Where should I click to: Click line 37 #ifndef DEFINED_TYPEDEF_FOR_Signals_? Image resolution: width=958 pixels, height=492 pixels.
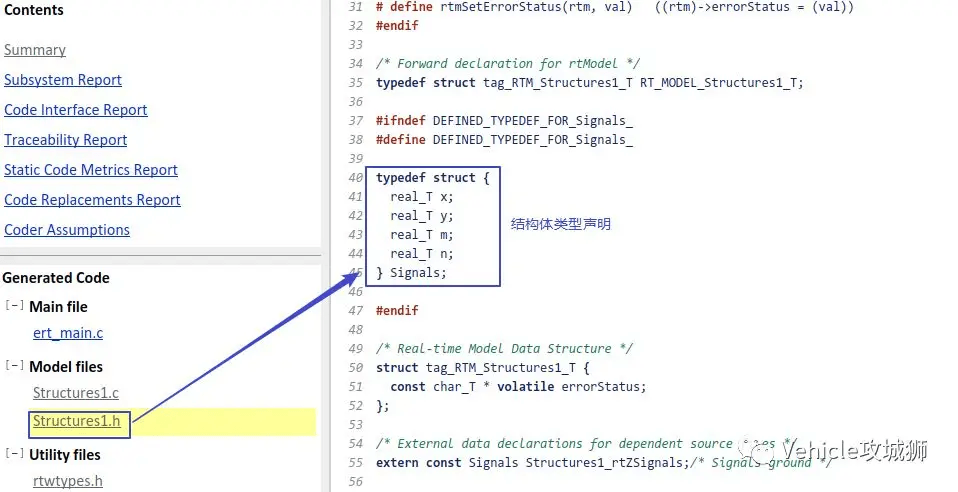click(x=504, y=120)
